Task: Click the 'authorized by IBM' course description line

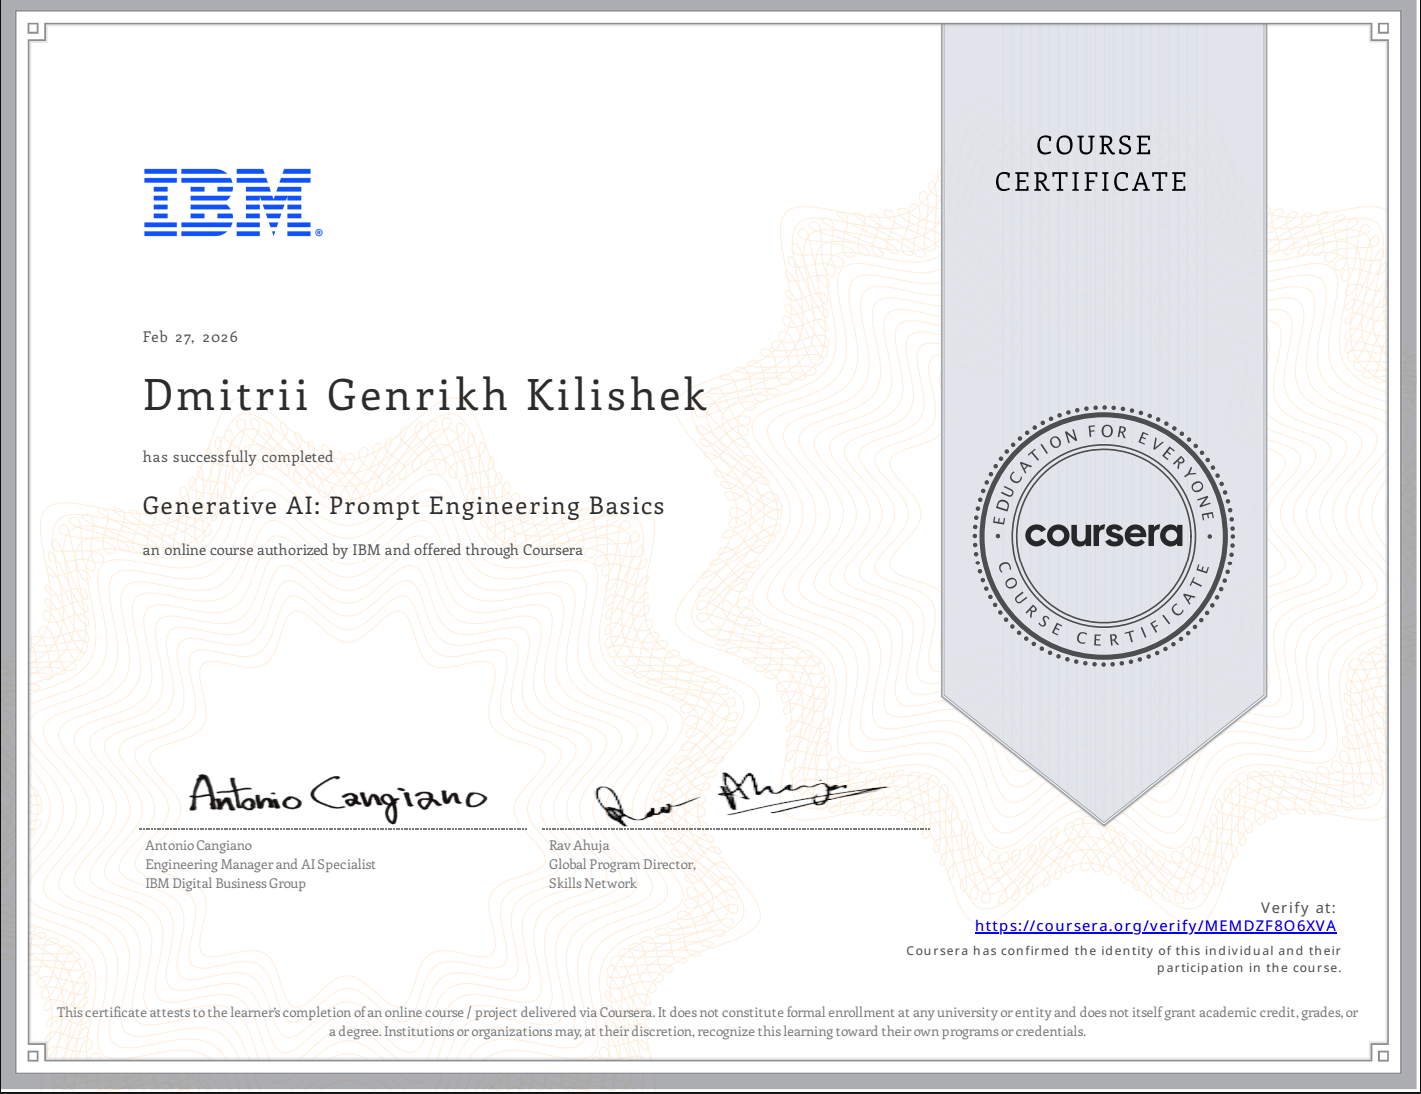Action: (362, 550)
